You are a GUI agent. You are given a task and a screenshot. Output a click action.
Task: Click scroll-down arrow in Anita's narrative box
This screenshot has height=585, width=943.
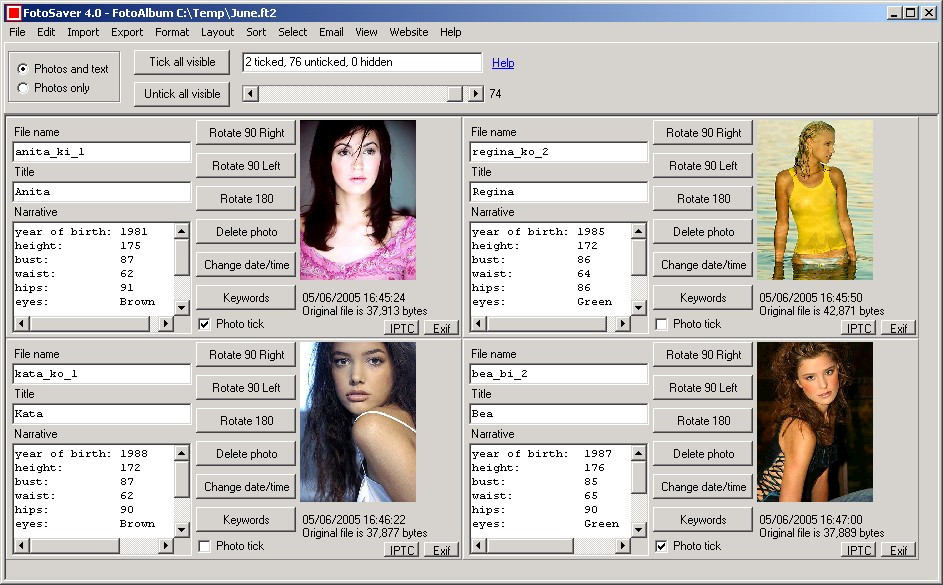click(182, 308)
